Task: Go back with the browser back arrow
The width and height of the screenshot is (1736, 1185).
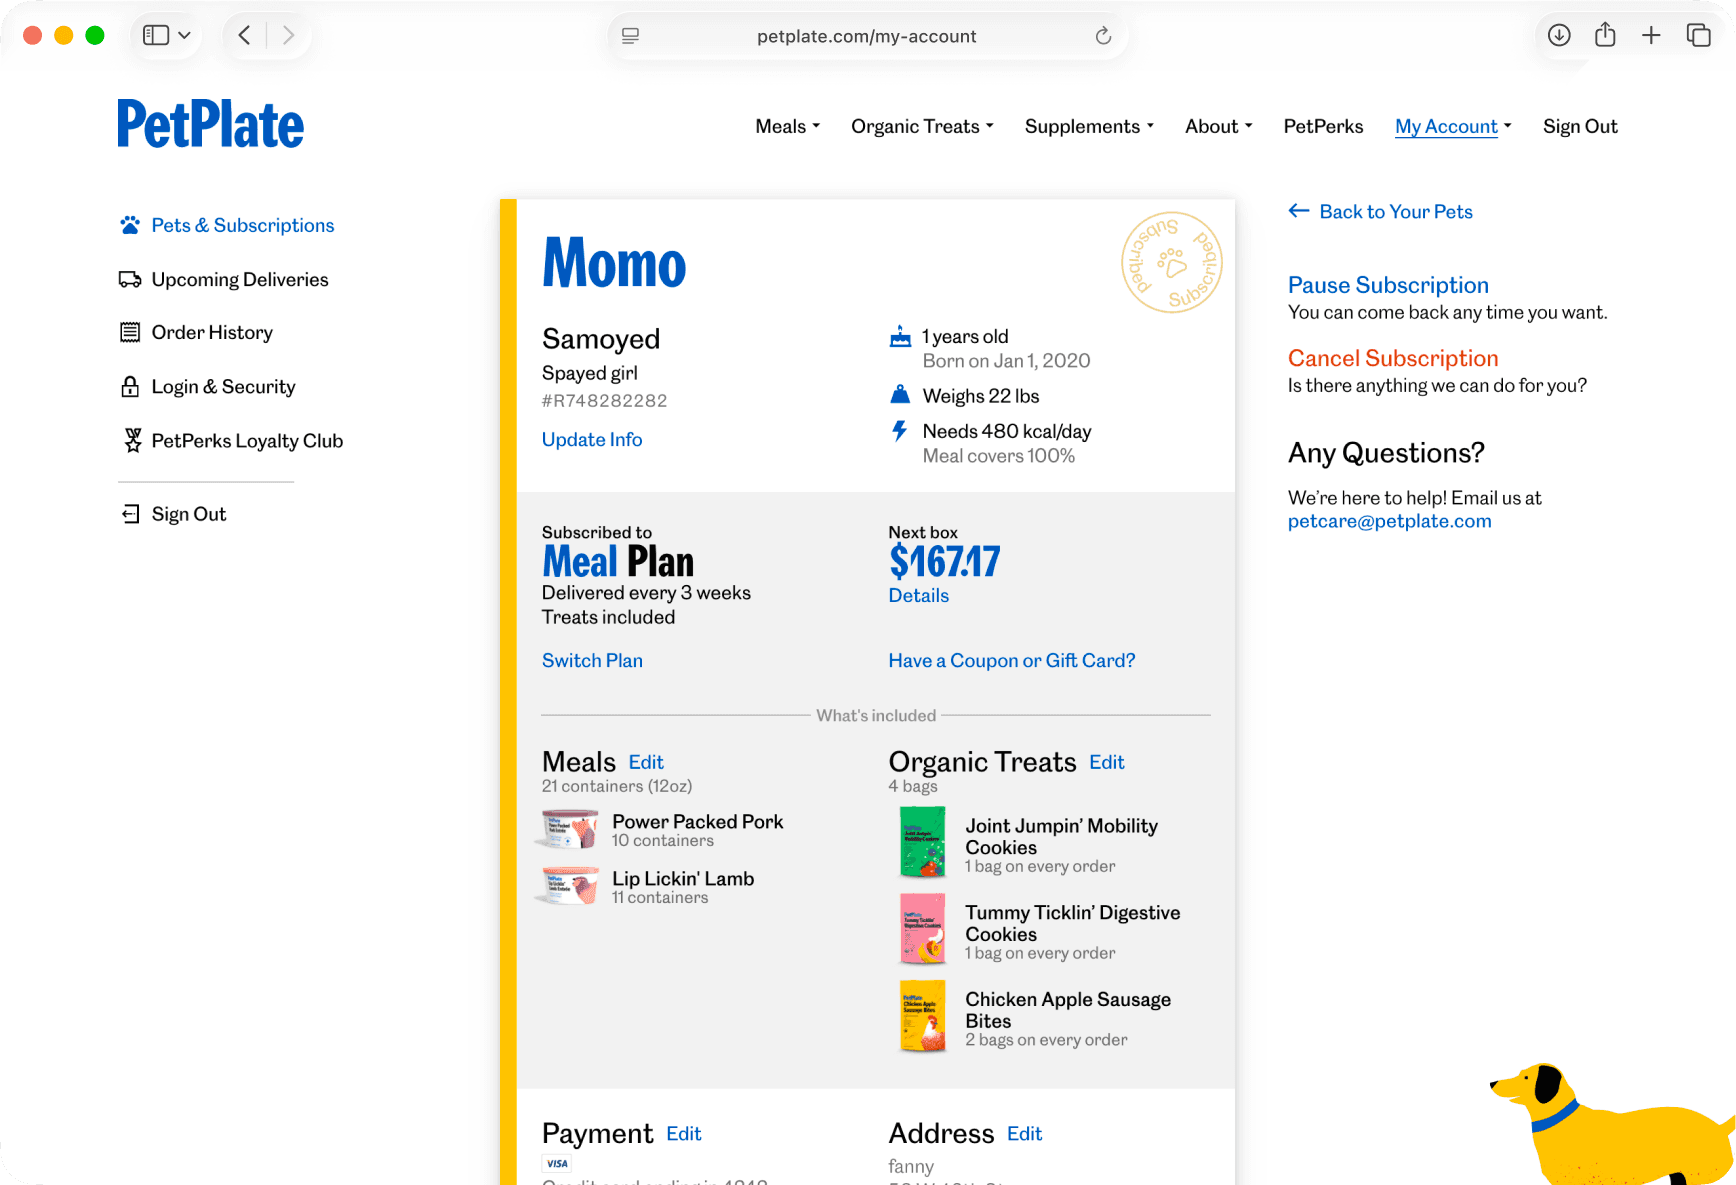Action: click(x=244, y=35)
